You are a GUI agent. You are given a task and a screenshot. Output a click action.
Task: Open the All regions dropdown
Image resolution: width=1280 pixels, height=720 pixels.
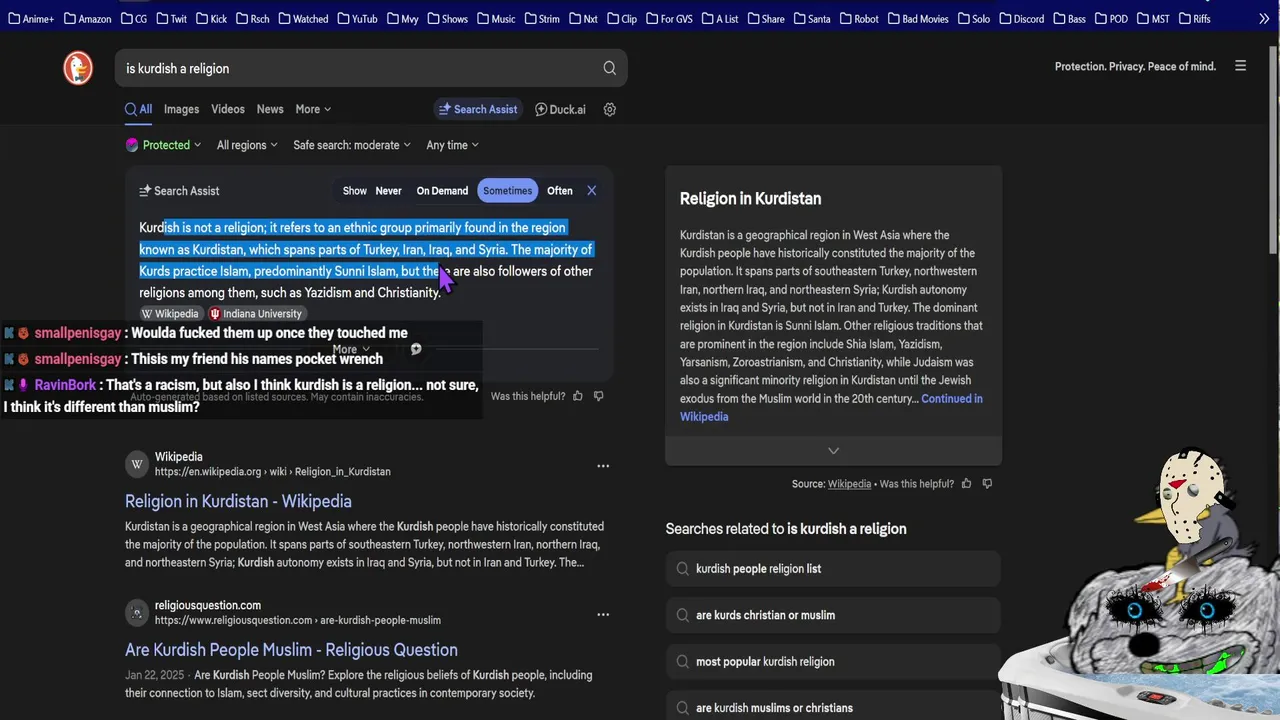point(246,145)
